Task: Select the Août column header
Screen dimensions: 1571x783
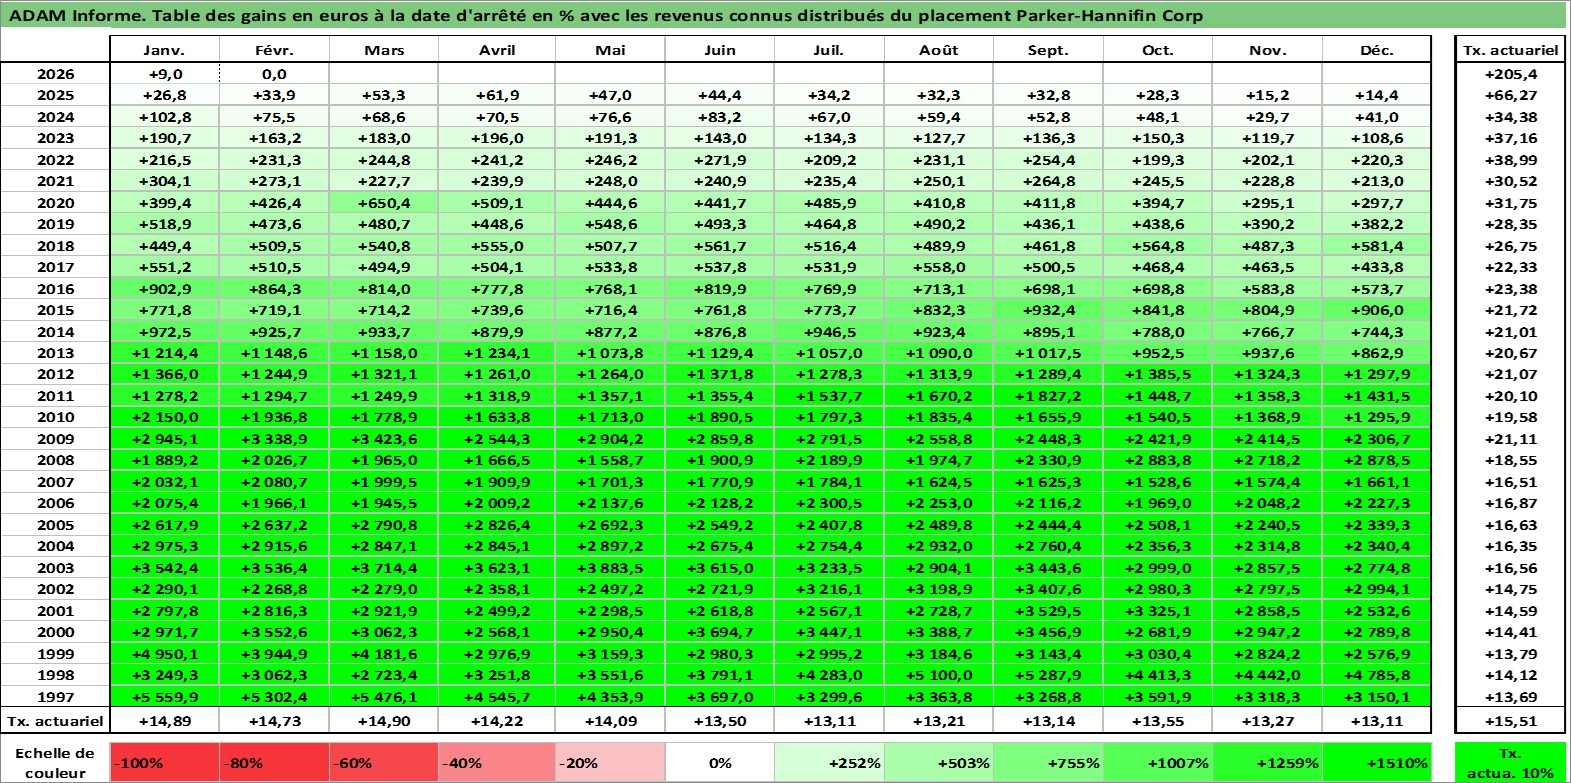Action: pos(938,50)
